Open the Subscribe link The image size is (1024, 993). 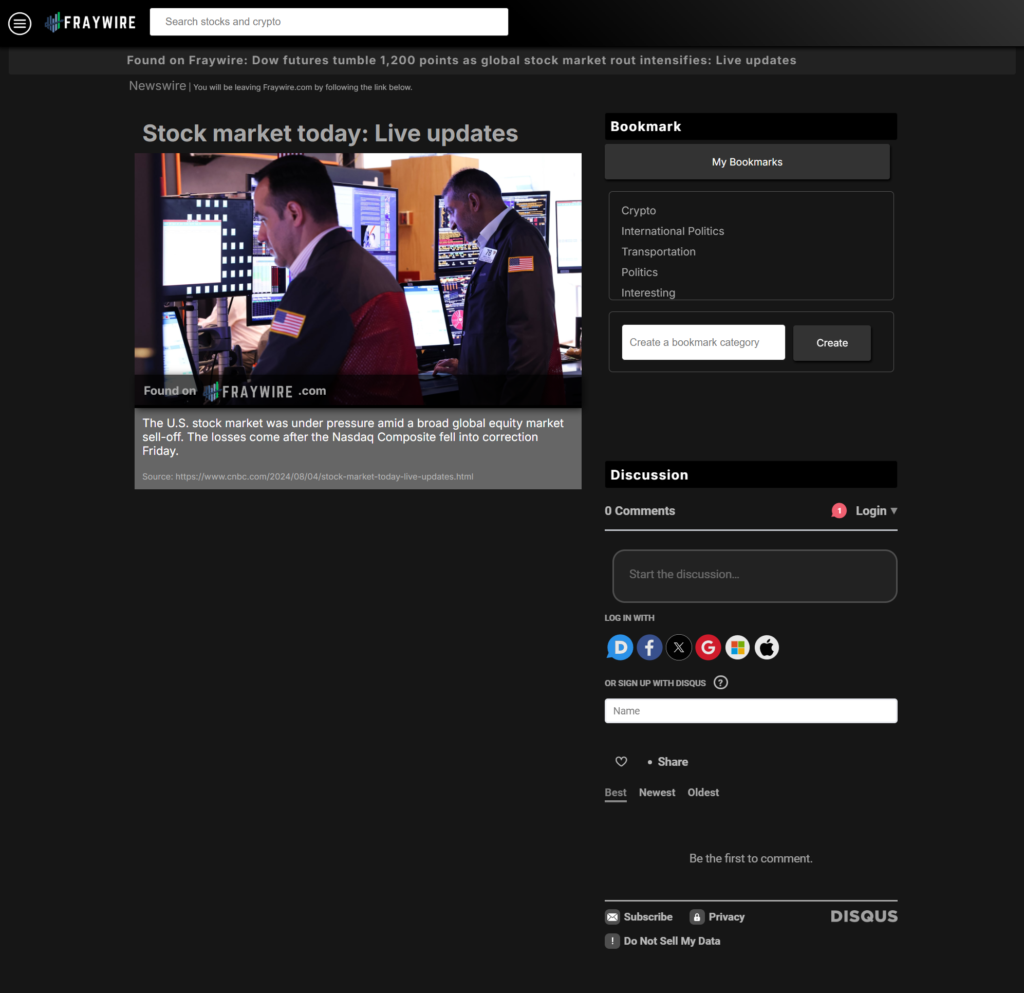648,917
